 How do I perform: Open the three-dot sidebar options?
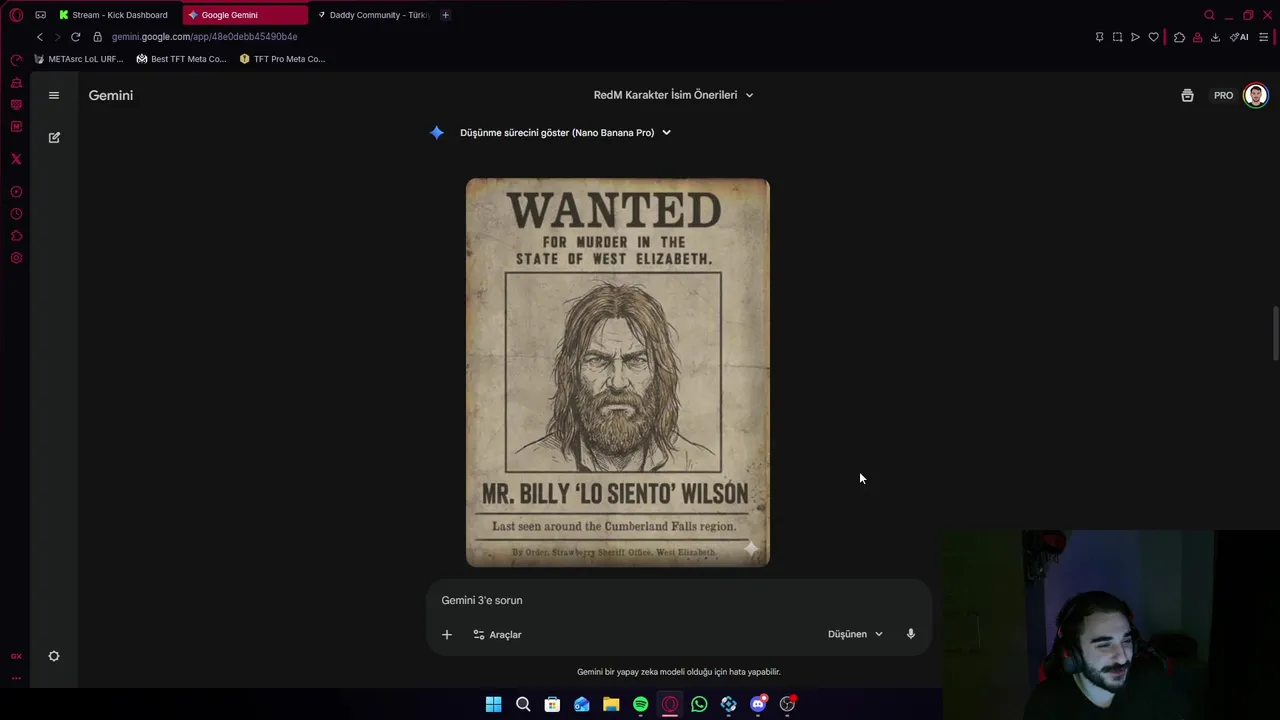(x=16, y=678)
